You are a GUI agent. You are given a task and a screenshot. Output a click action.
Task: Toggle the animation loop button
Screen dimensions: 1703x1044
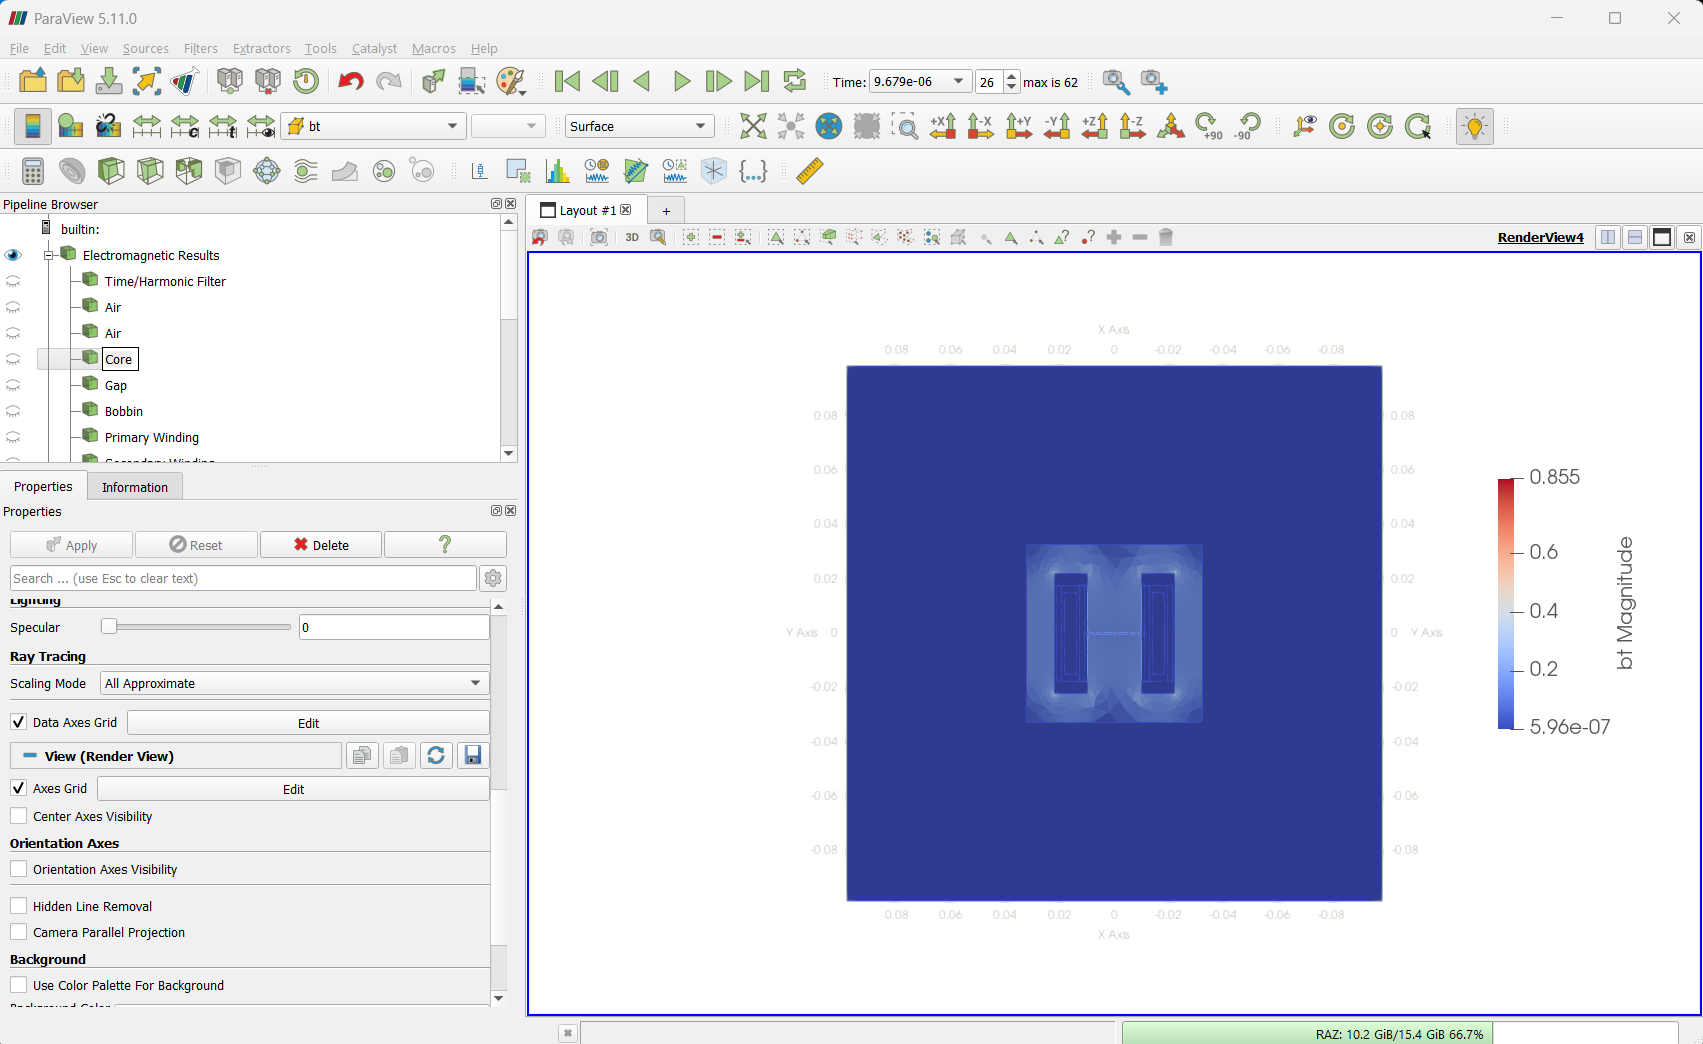(795, 81)
